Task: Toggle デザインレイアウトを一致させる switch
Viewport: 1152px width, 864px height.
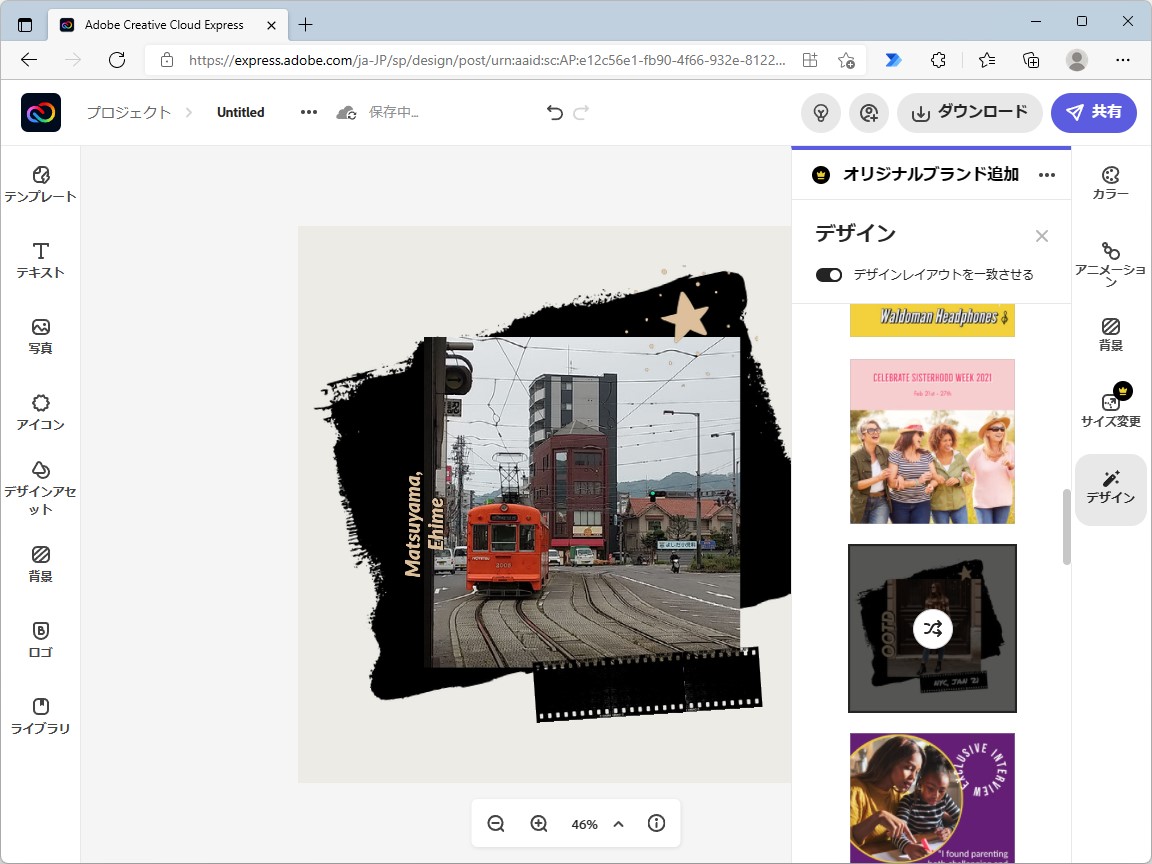Action: (x=829, y=274)
